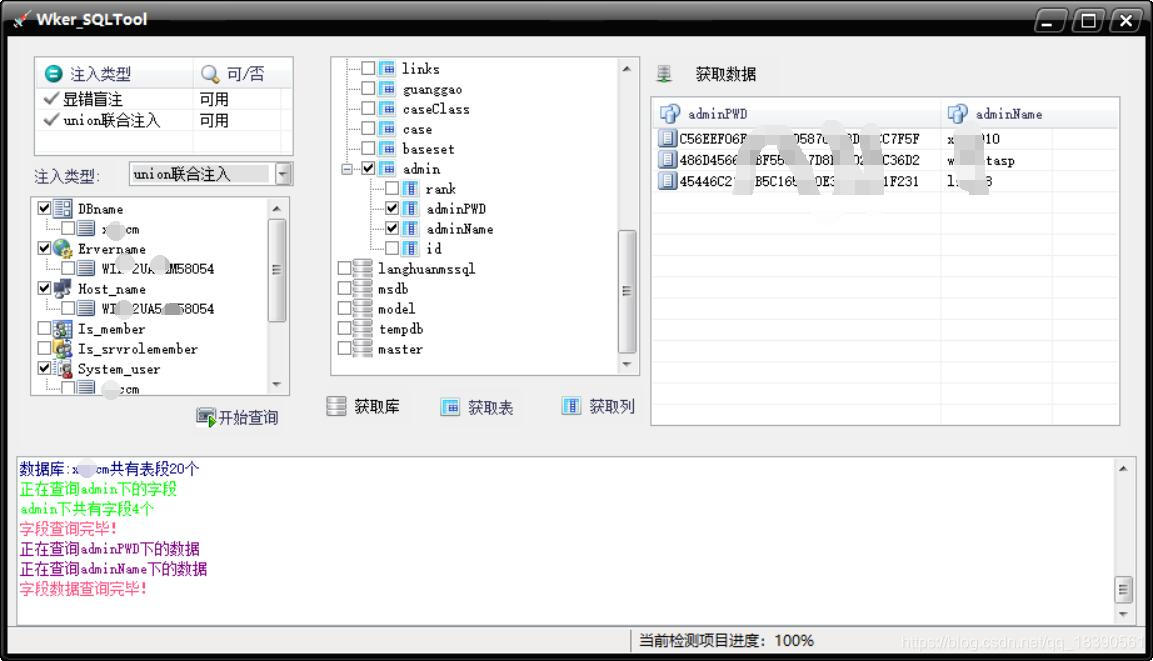Click the links table icon
Viewport: 1153px width, 661px height.
pos(388,68)
